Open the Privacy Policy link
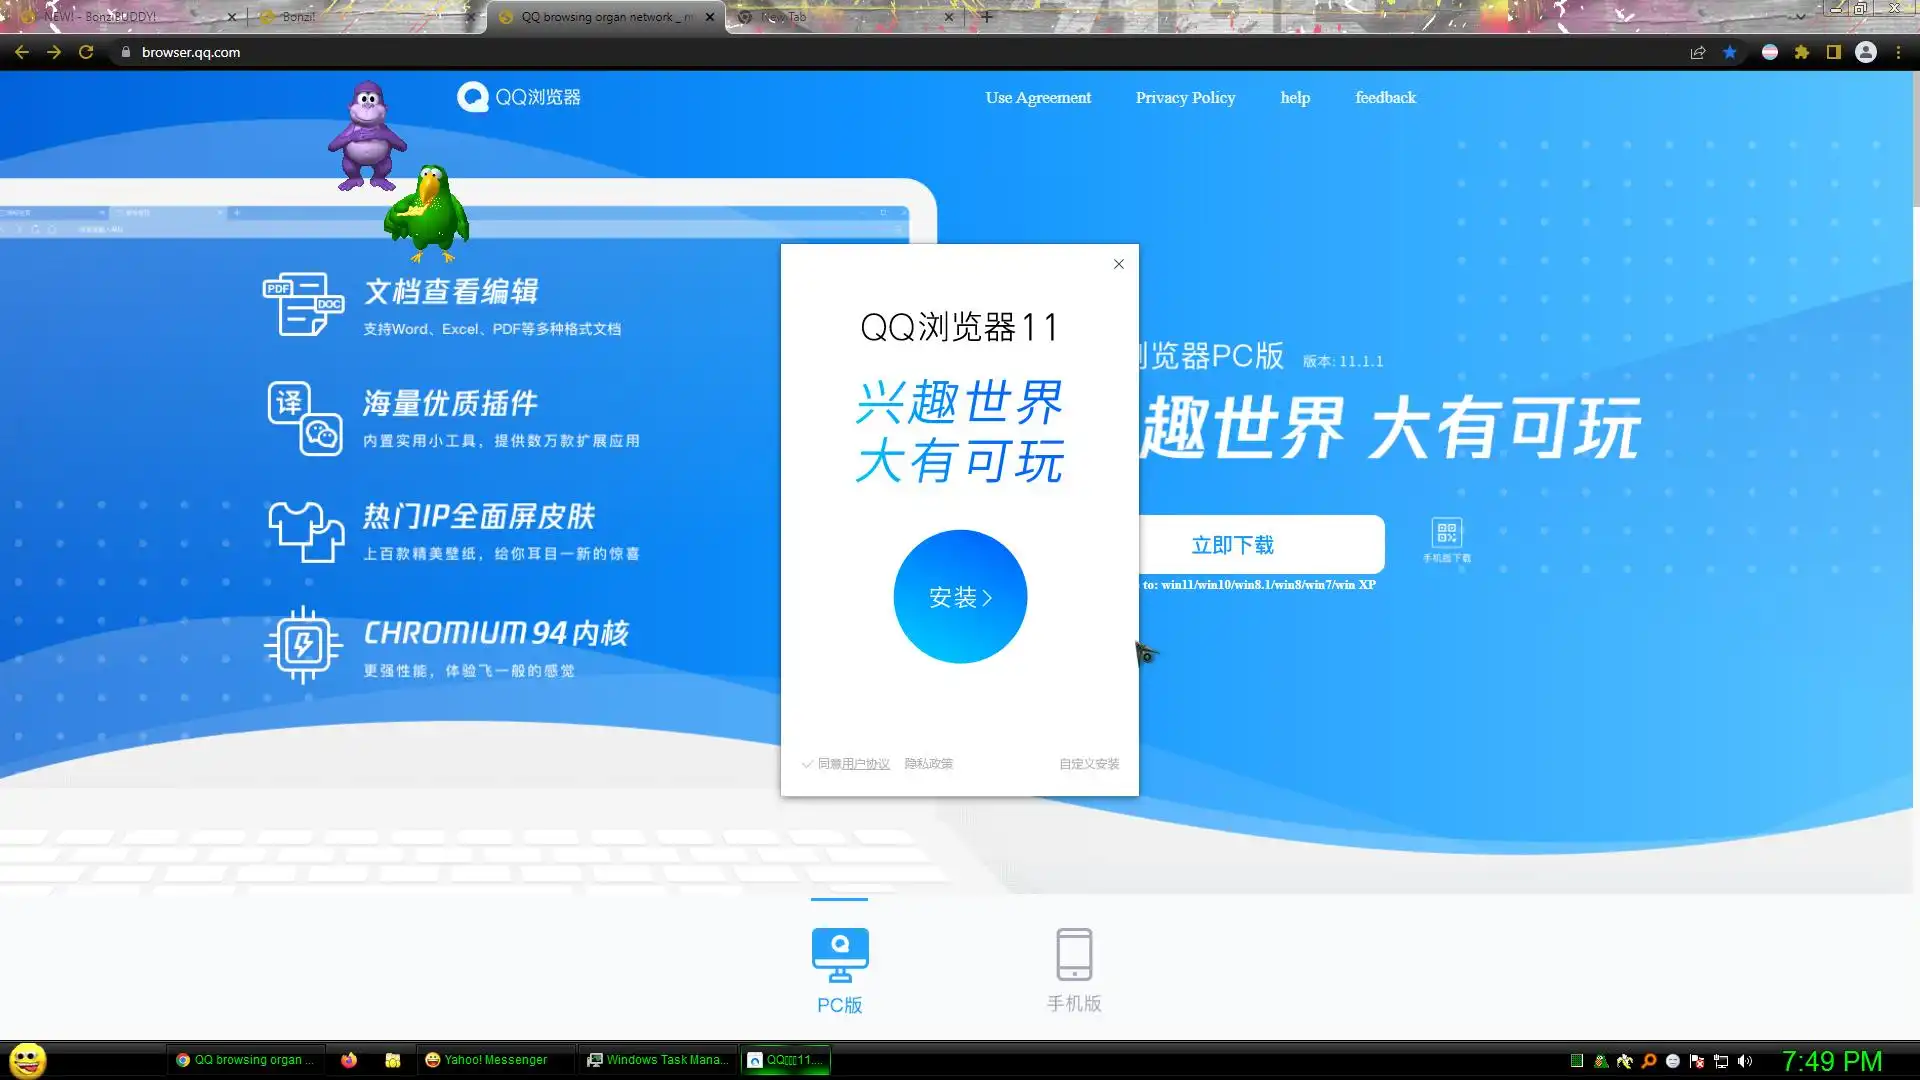The height and width of the screenshot is (1080, 1920). point(1185,98)
